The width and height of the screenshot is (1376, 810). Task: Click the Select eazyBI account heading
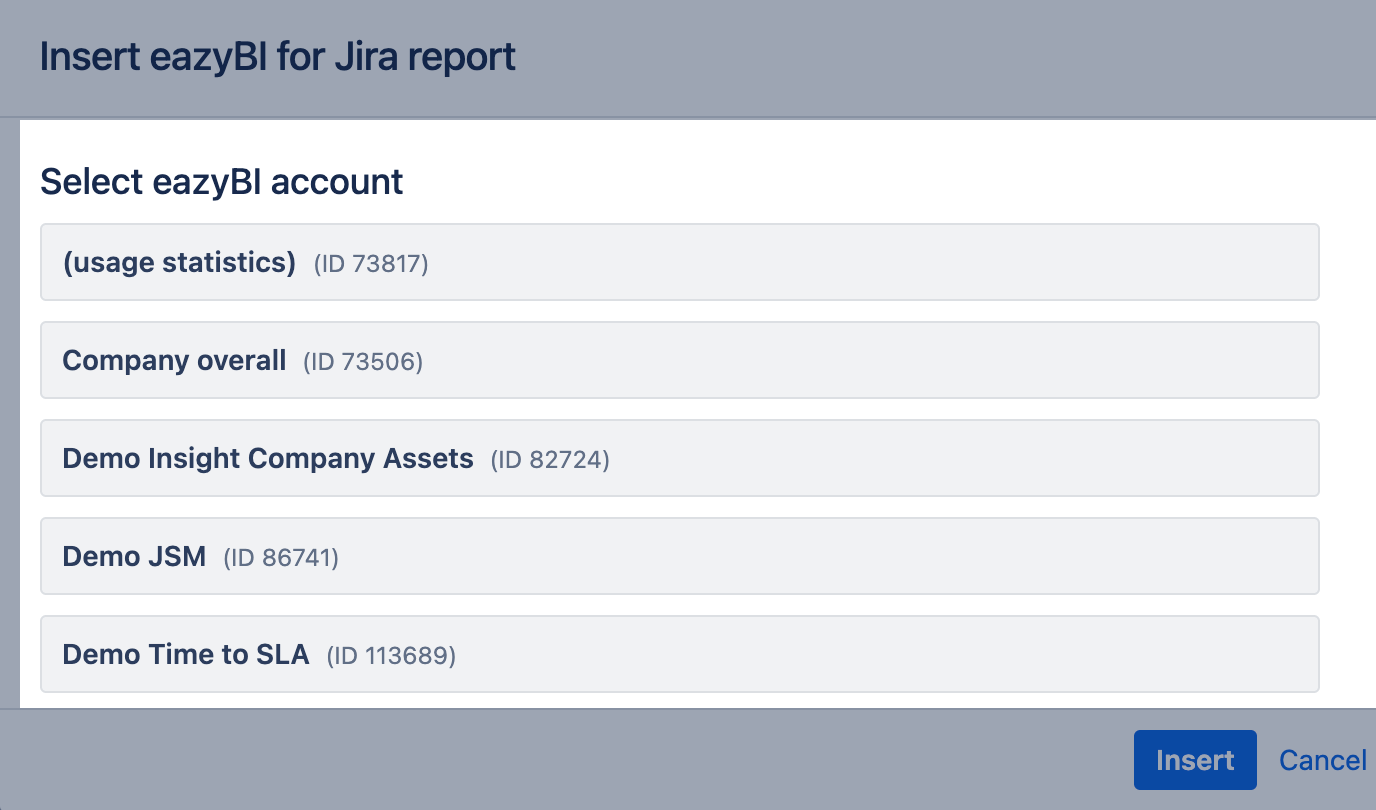pyautogui.click(x=222, y=182)
